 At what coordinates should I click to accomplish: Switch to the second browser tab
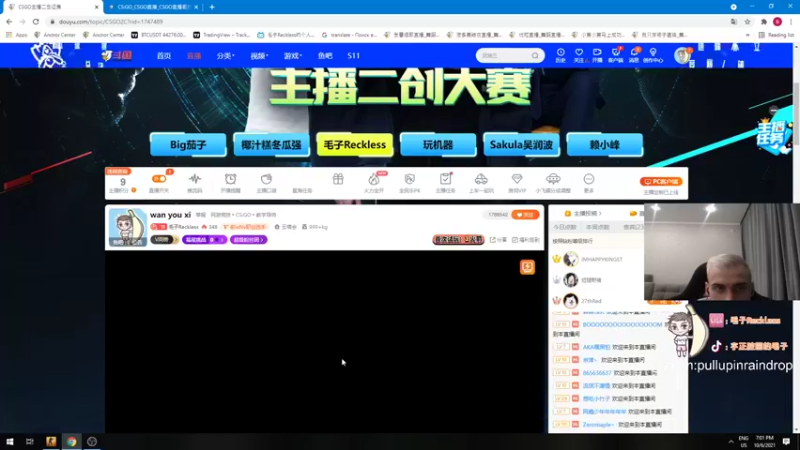[x=153, y=7]
